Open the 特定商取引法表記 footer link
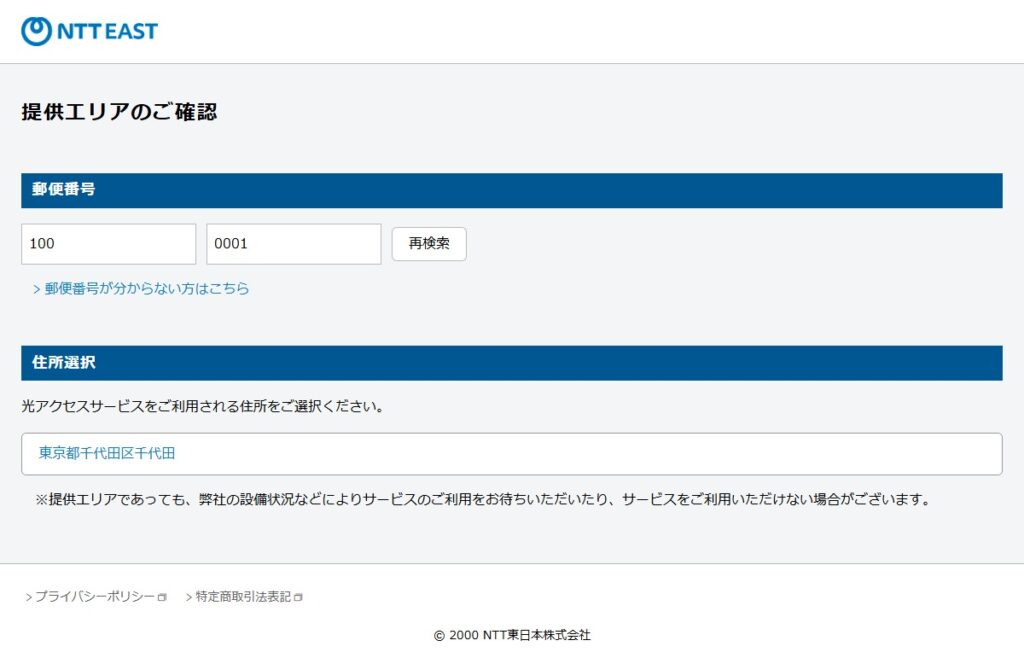Image resolution: width=1024 pixels, height=658 pixels. coord(244,597)
